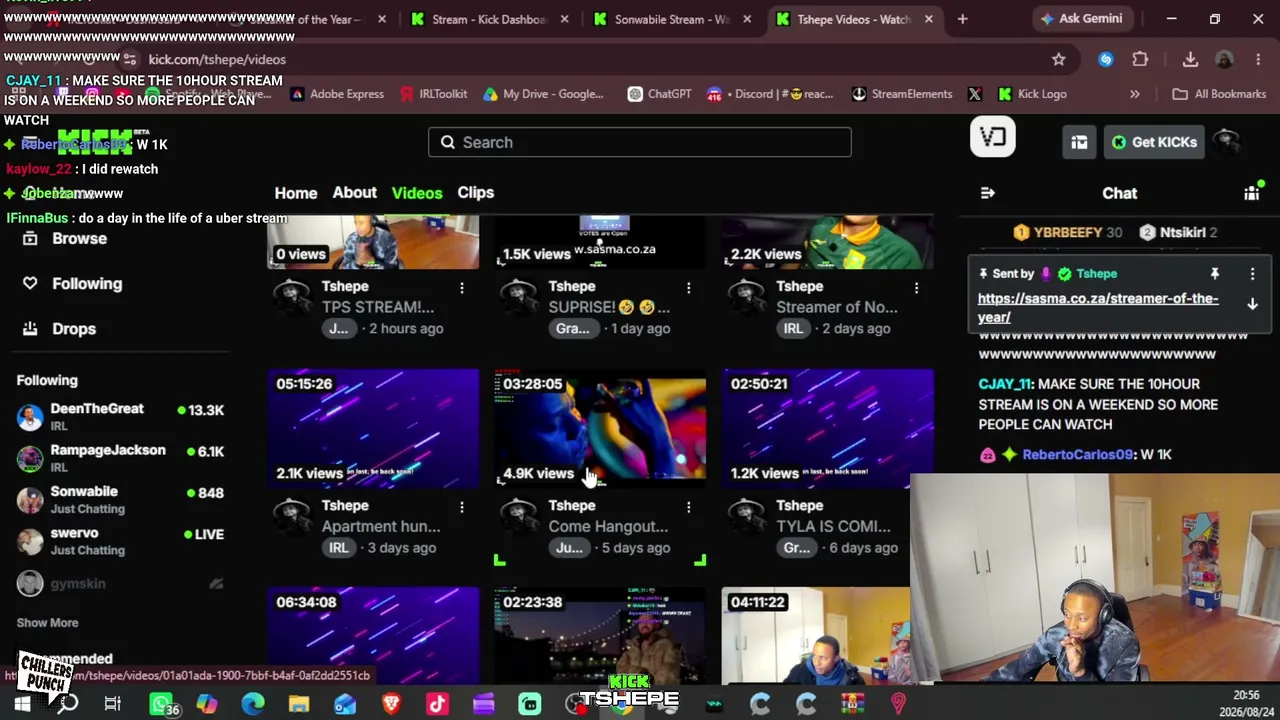Play the 06:34:08 video thumbnail
1280x720 pixels.
[x=373, y=636]
